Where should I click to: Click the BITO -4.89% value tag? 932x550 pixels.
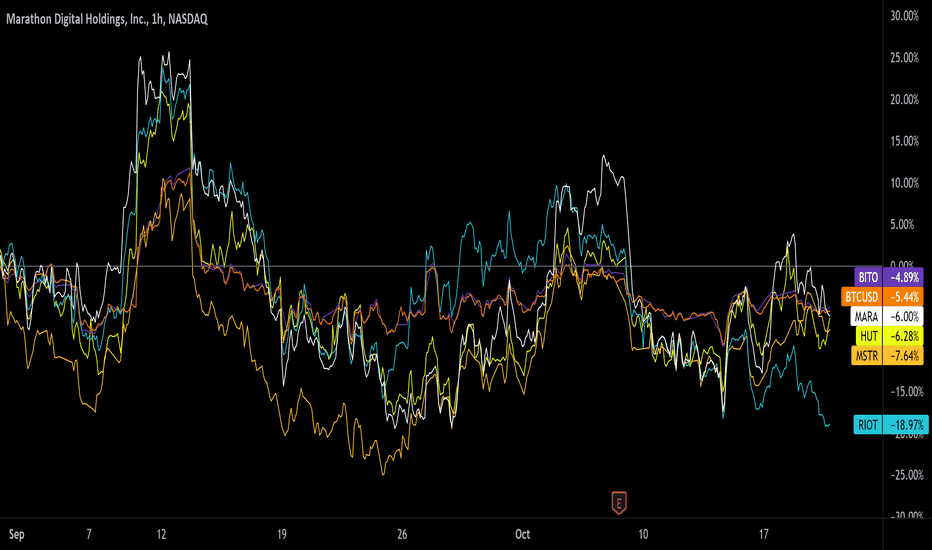point(903,277)
